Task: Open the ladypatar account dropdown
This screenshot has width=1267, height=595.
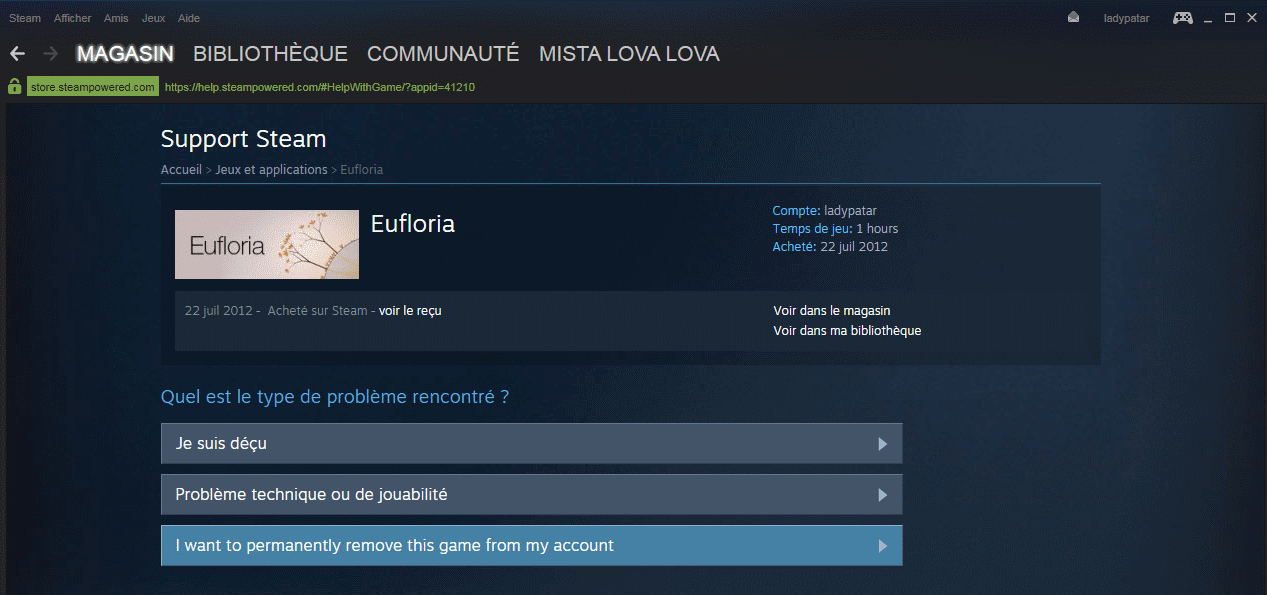Action: [x=1126, y=18]
